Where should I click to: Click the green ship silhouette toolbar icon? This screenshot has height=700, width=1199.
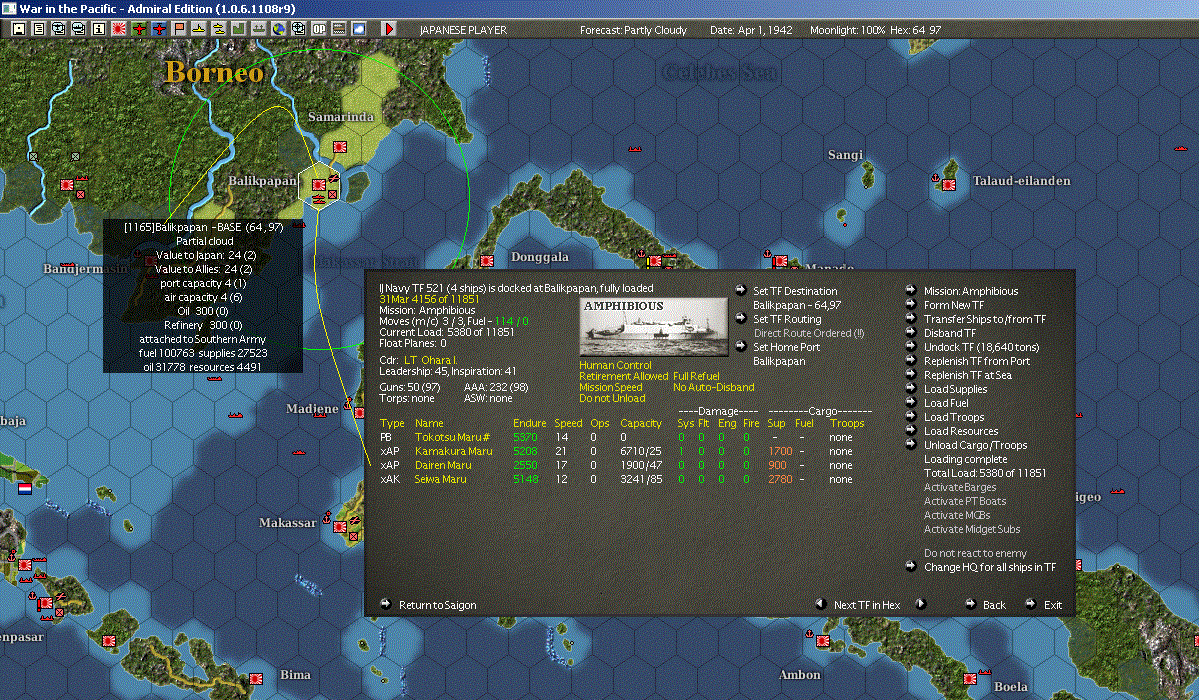coord(258,29)
